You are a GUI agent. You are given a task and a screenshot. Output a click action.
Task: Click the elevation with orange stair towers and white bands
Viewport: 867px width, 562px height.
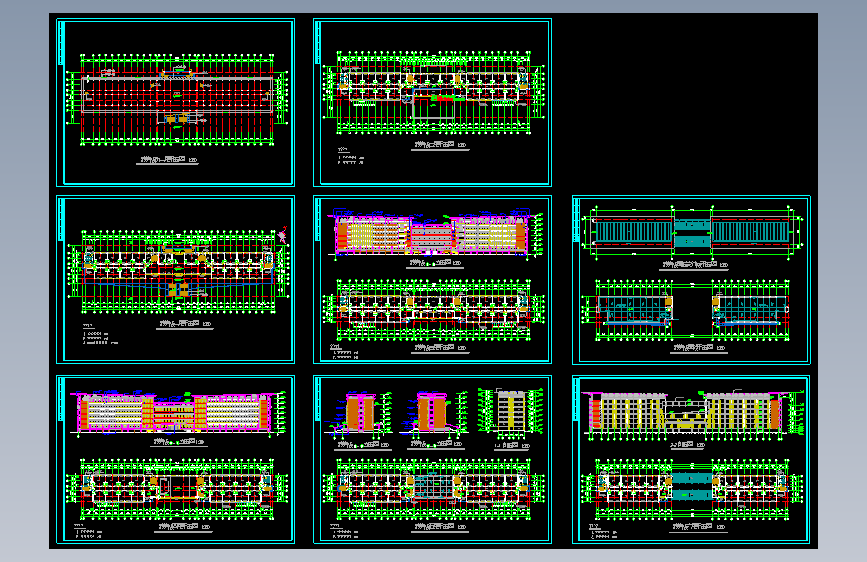pyautogui.click(x=175, y=413)
